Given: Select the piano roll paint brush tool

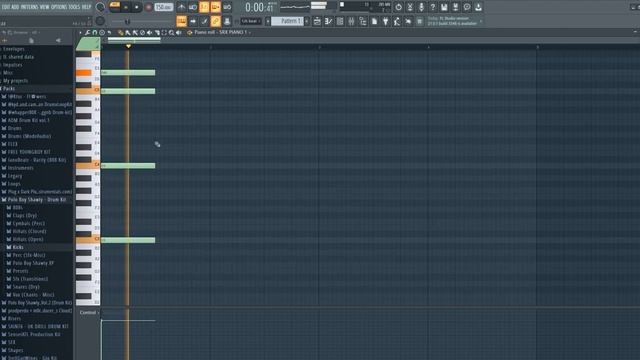Looking at the screenshot, I should pos(128,33).
